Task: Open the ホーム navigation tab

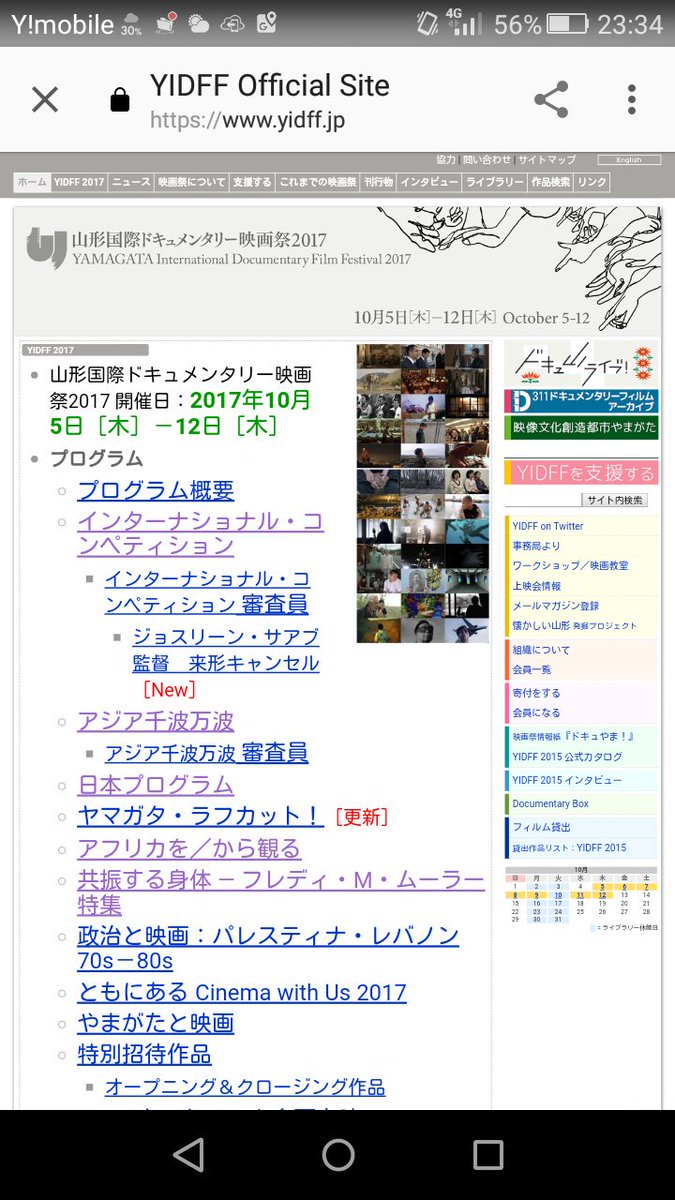Action: [x=31, y=182]
